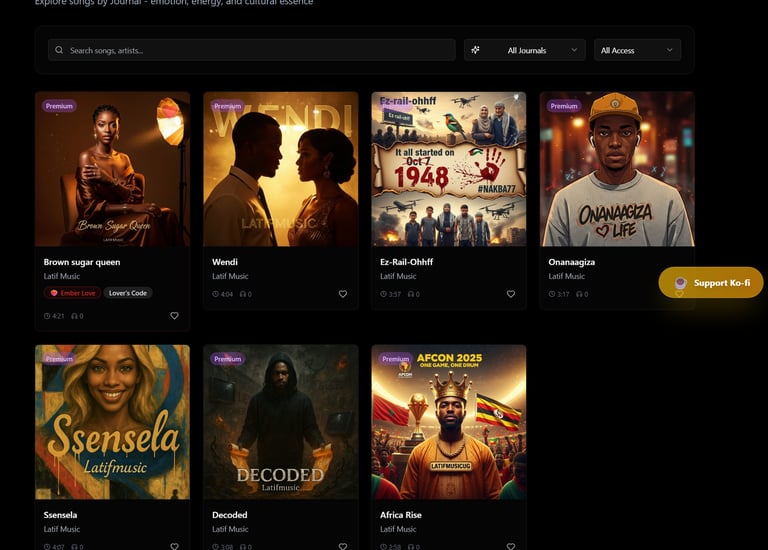Click the clock icon on Brown sugar queen

[47, 316]
